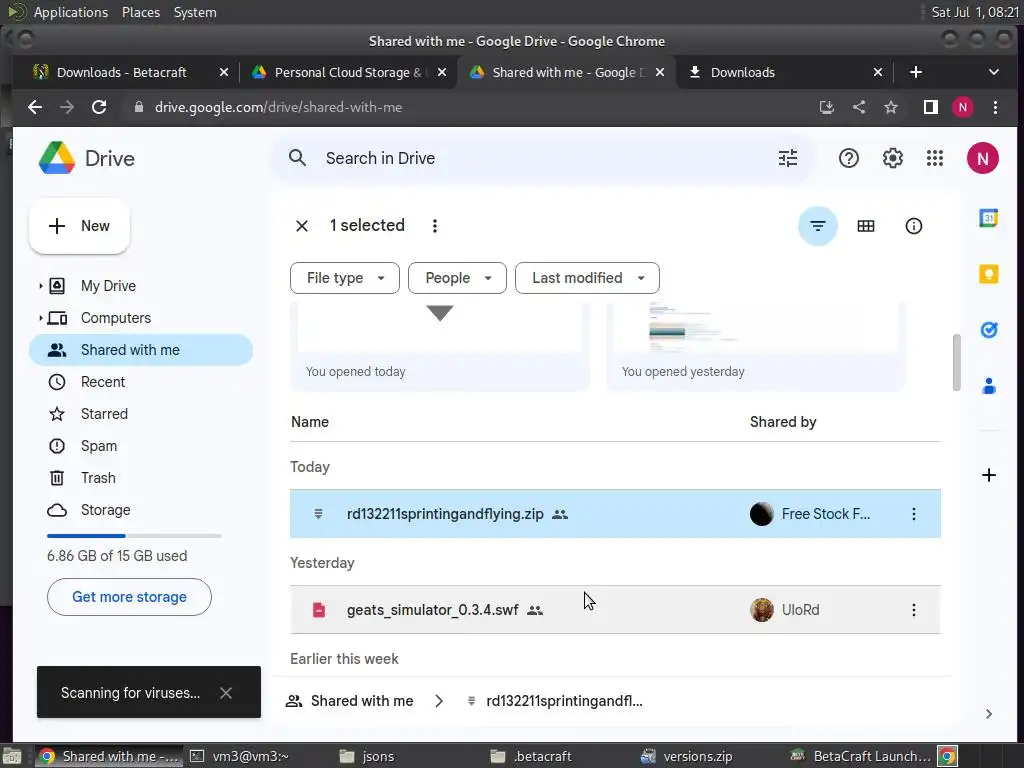Open Chrome's three-dot menu
1024x768 pixels.
[995, 107]
